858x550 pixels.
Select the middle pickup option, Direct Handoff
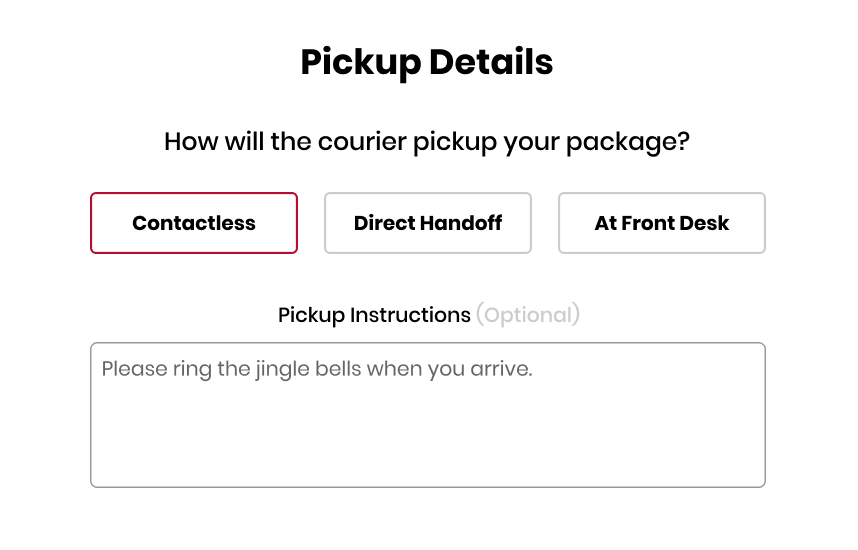click(428, 223)
